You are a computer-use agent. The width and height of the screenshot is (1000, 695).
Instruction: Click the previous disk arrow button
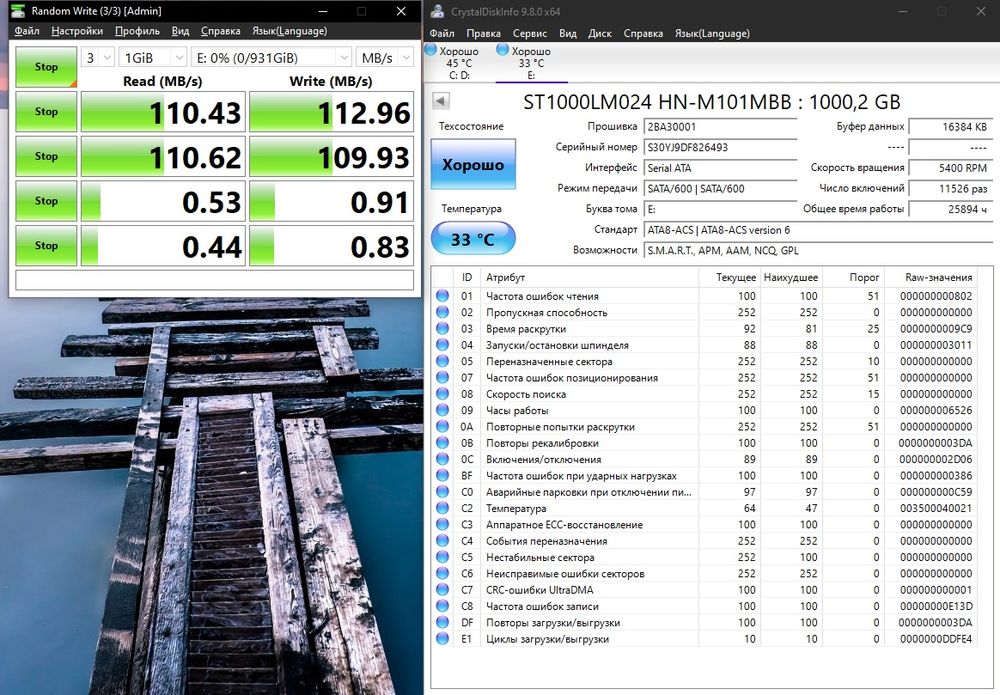click(441, 101)
